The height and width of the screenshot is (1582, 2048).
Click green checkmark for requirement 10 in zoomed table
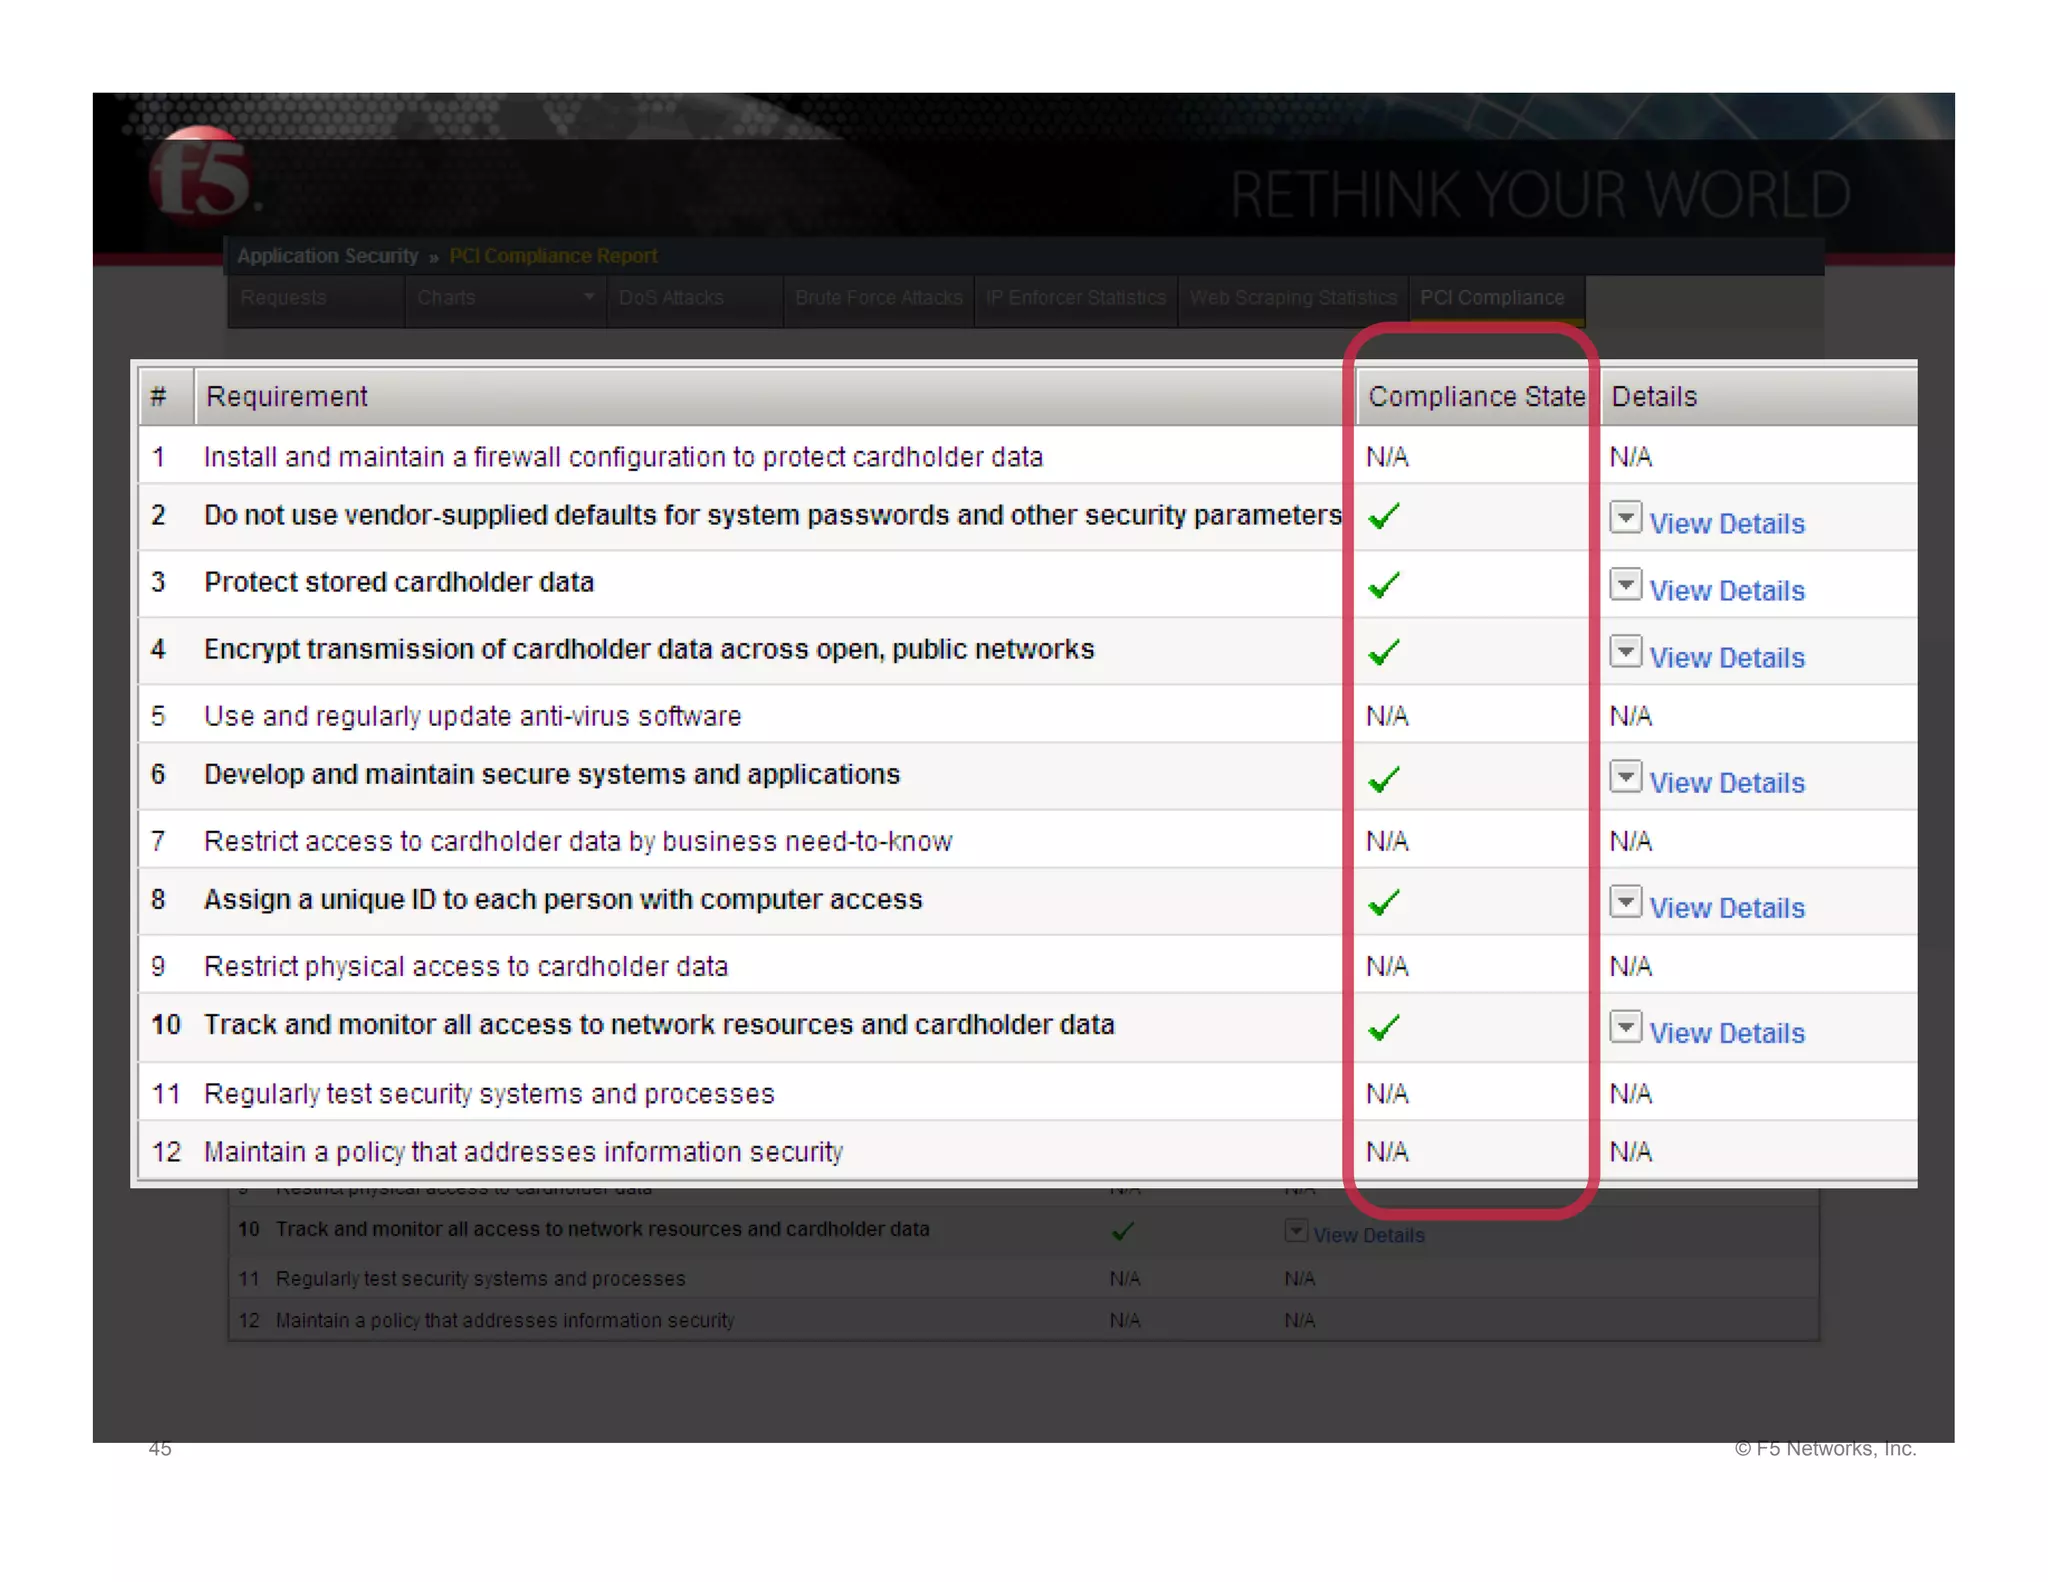click(x=1384, y=1027)
